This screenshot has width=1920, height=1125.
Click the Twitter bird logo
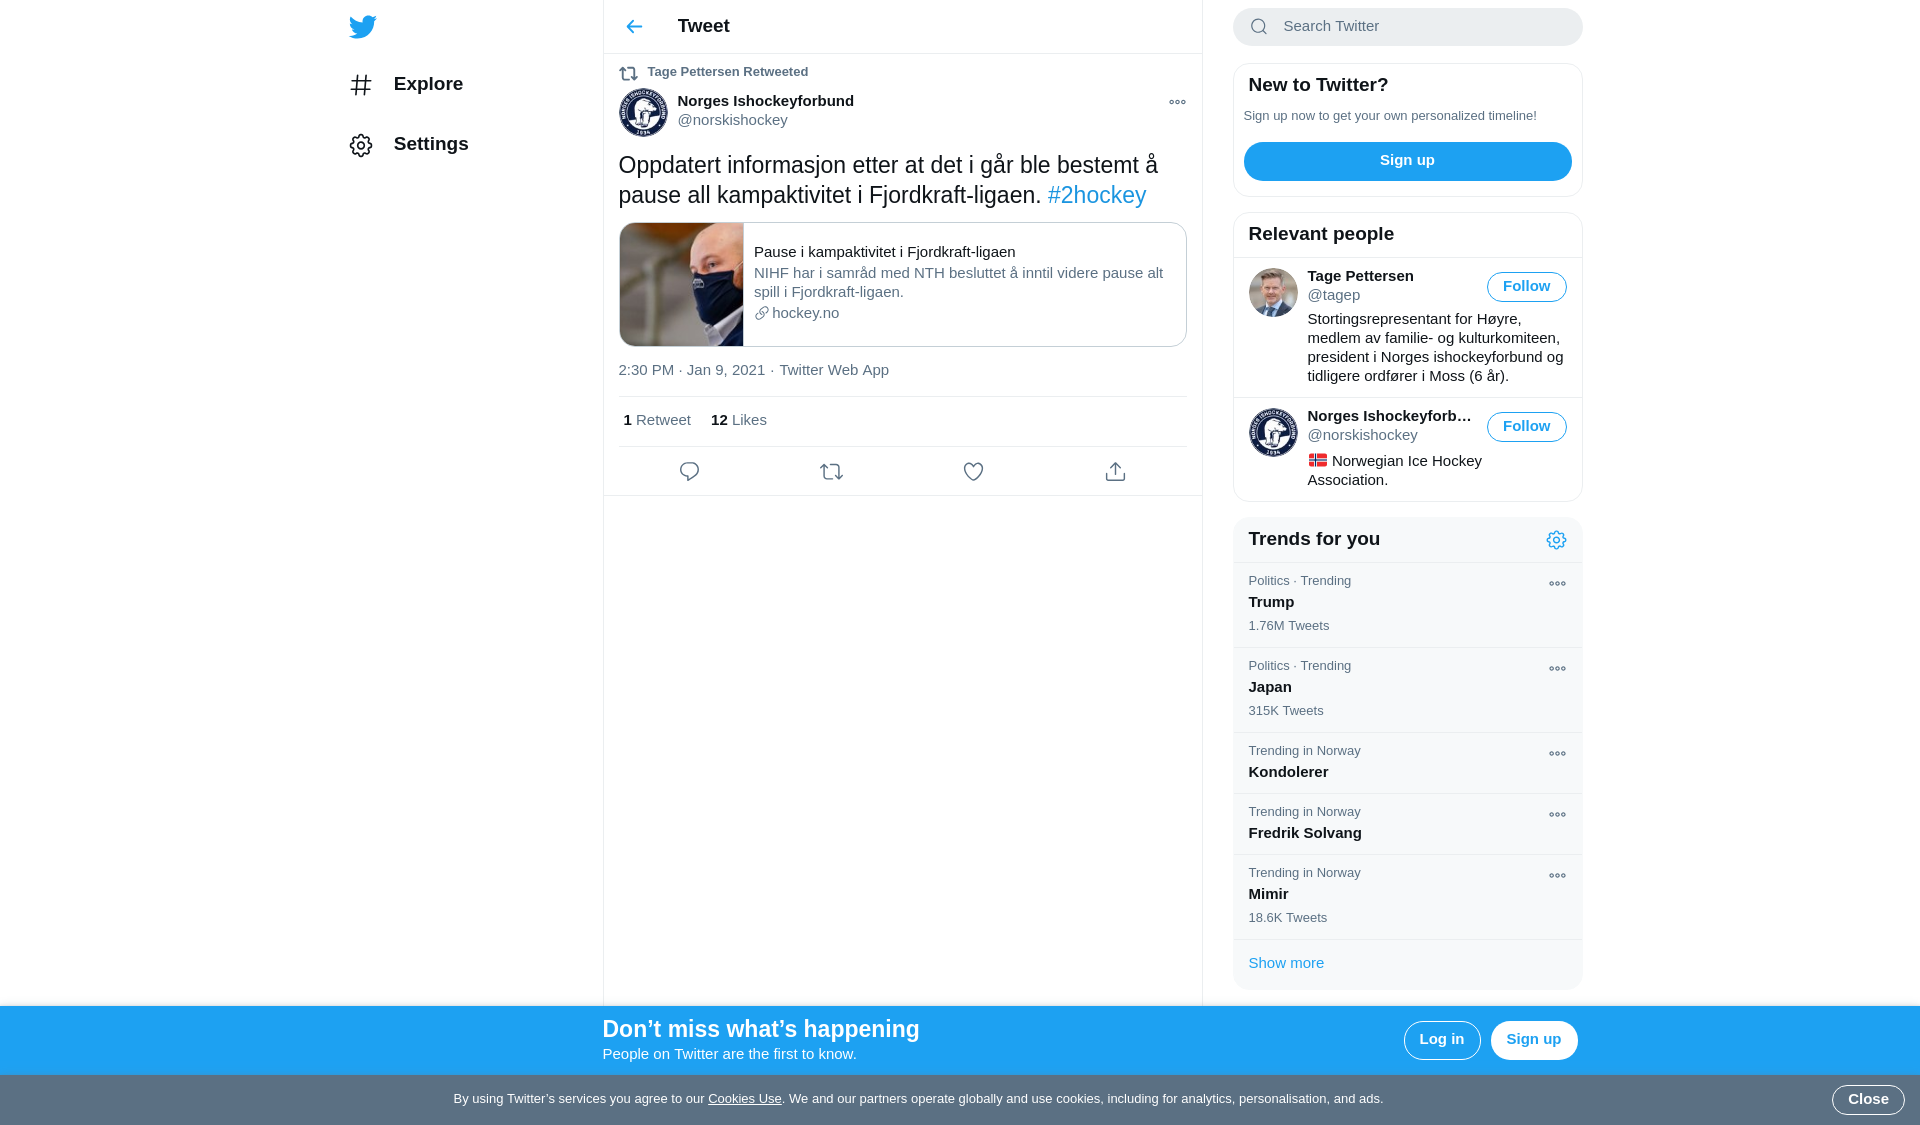[362, 27]
